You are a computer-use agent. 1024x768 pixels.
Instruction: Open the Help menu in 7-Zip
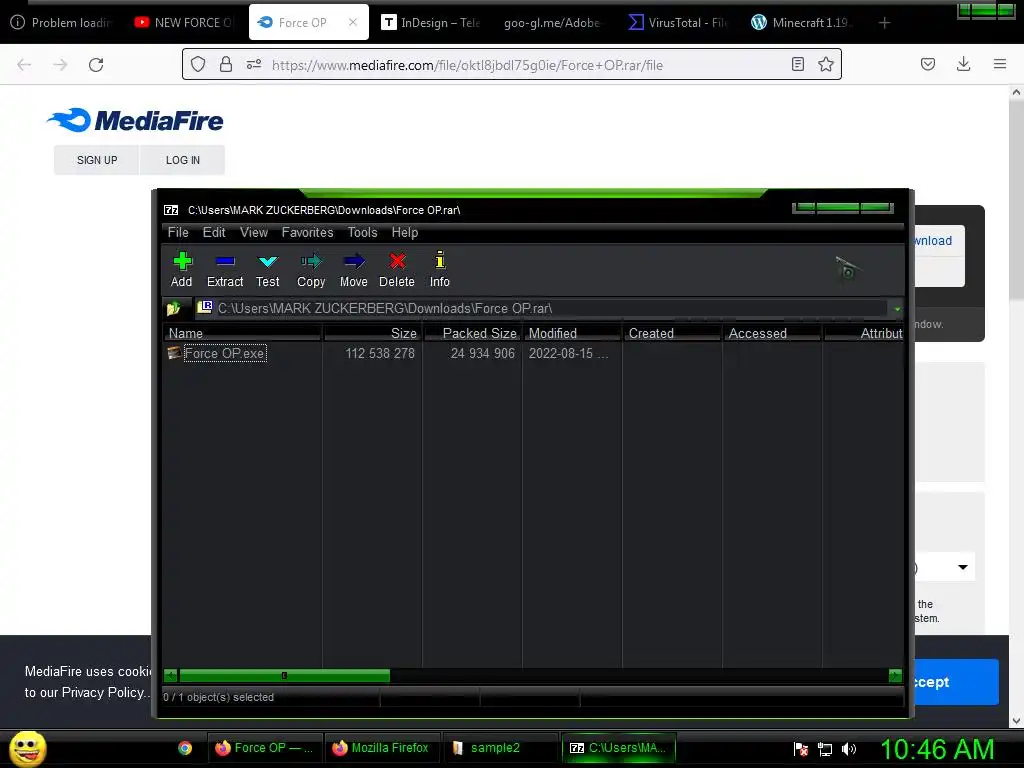[405, 232]
